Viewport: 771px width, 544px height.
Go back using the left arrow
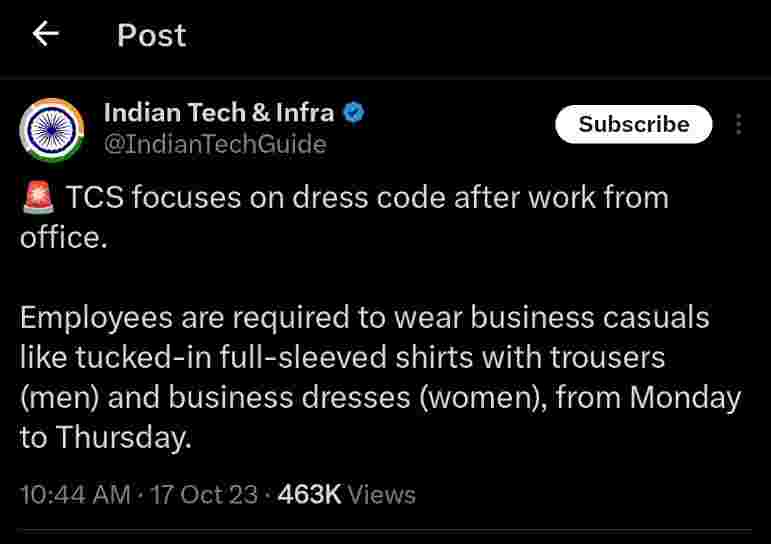click(45, 35)
